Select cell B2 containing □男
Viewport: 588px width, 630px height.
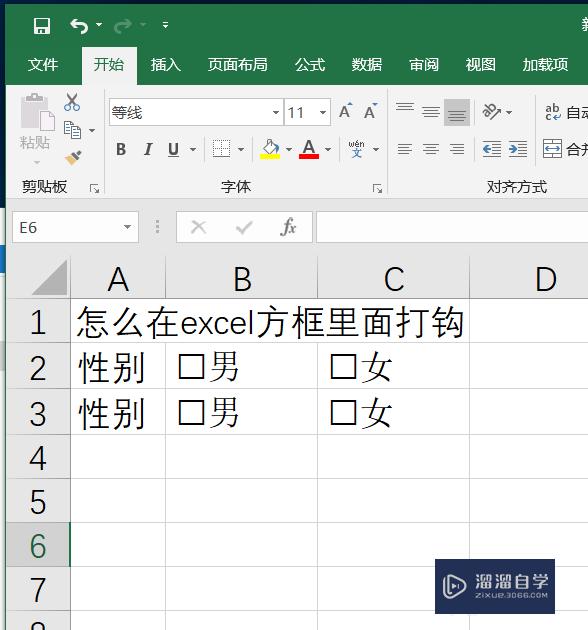coord(242,366)
